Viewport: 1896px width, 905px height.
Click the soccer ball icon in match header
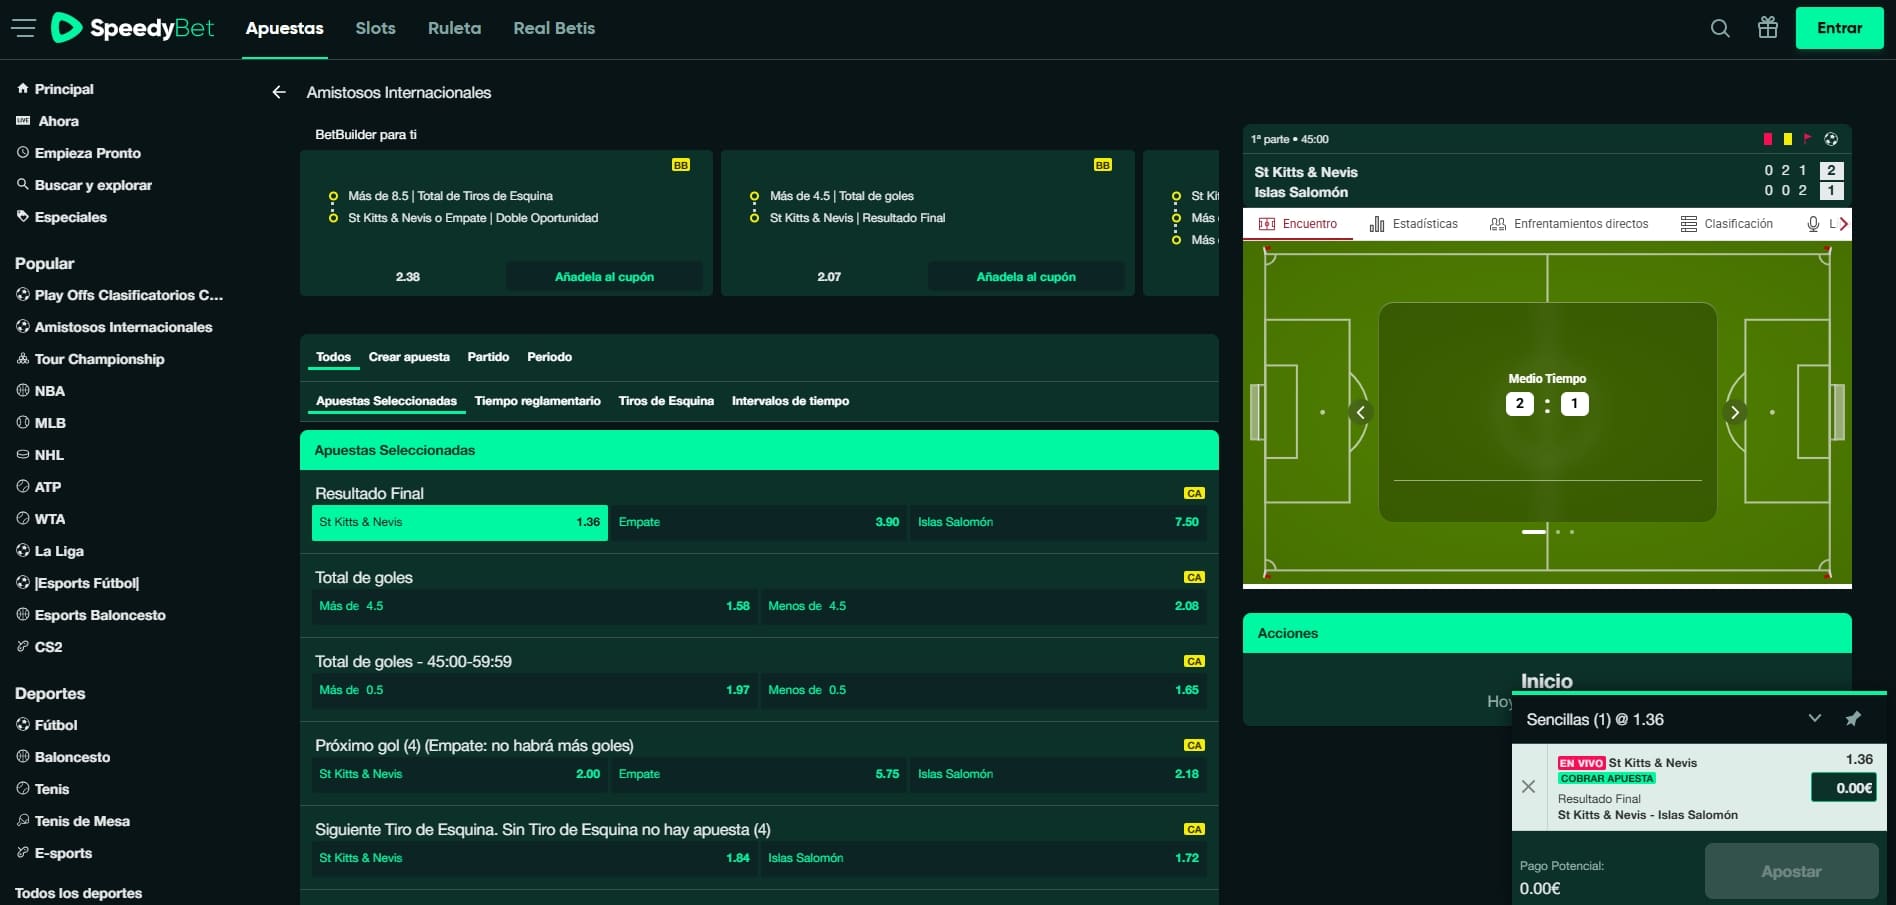(x=1832, y=139)
